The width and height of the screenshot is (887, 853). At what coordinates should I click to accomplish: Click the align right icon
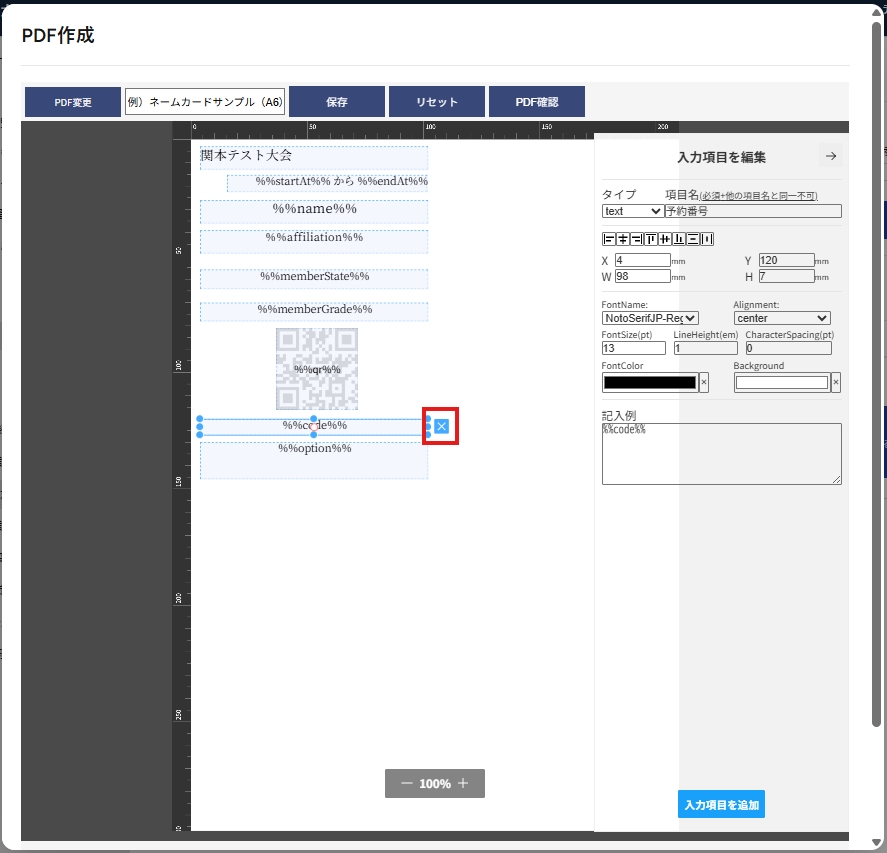[x=636, y=239]
